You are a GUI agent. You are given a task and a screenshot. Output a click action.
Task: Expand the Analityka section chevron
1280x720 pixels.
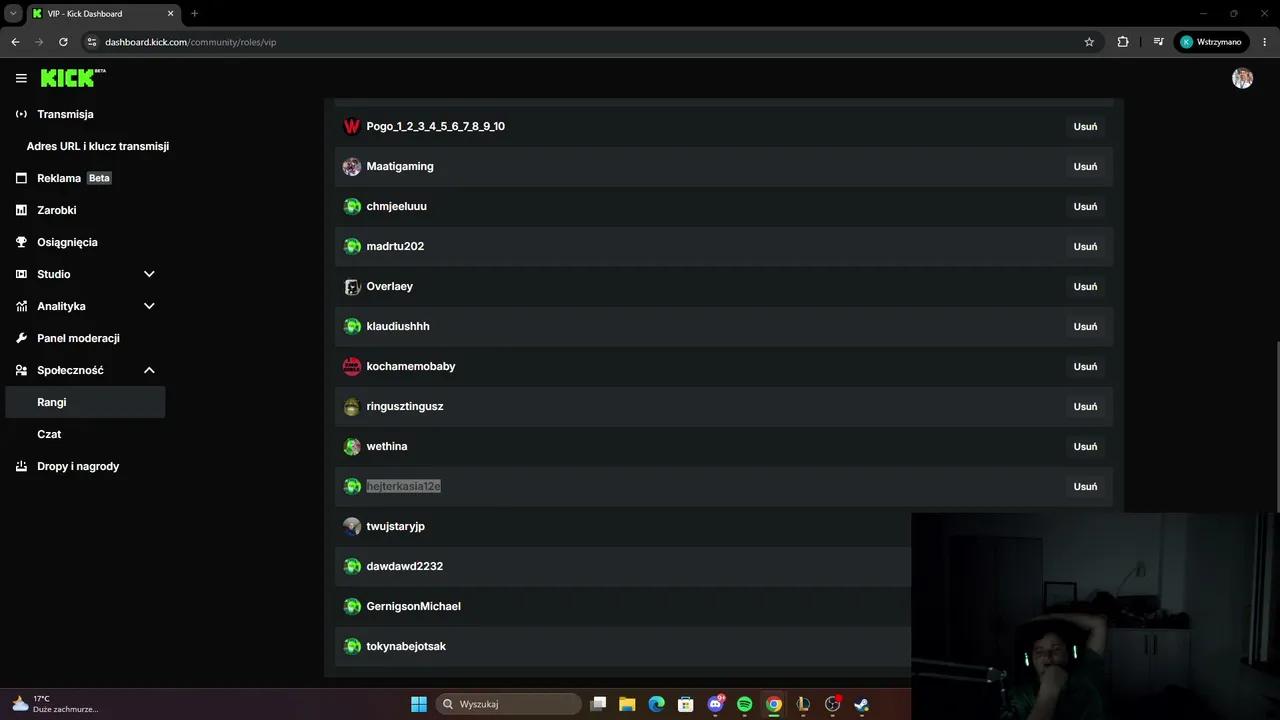coord(149,306)
